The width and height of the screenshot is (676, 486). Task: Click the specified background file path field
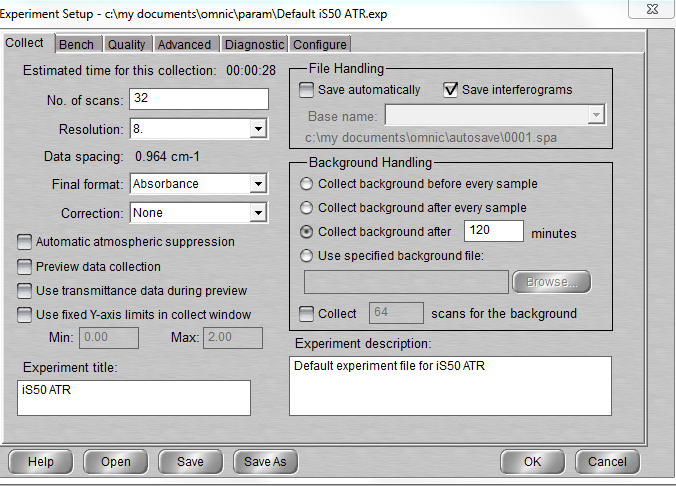[406, 282]
